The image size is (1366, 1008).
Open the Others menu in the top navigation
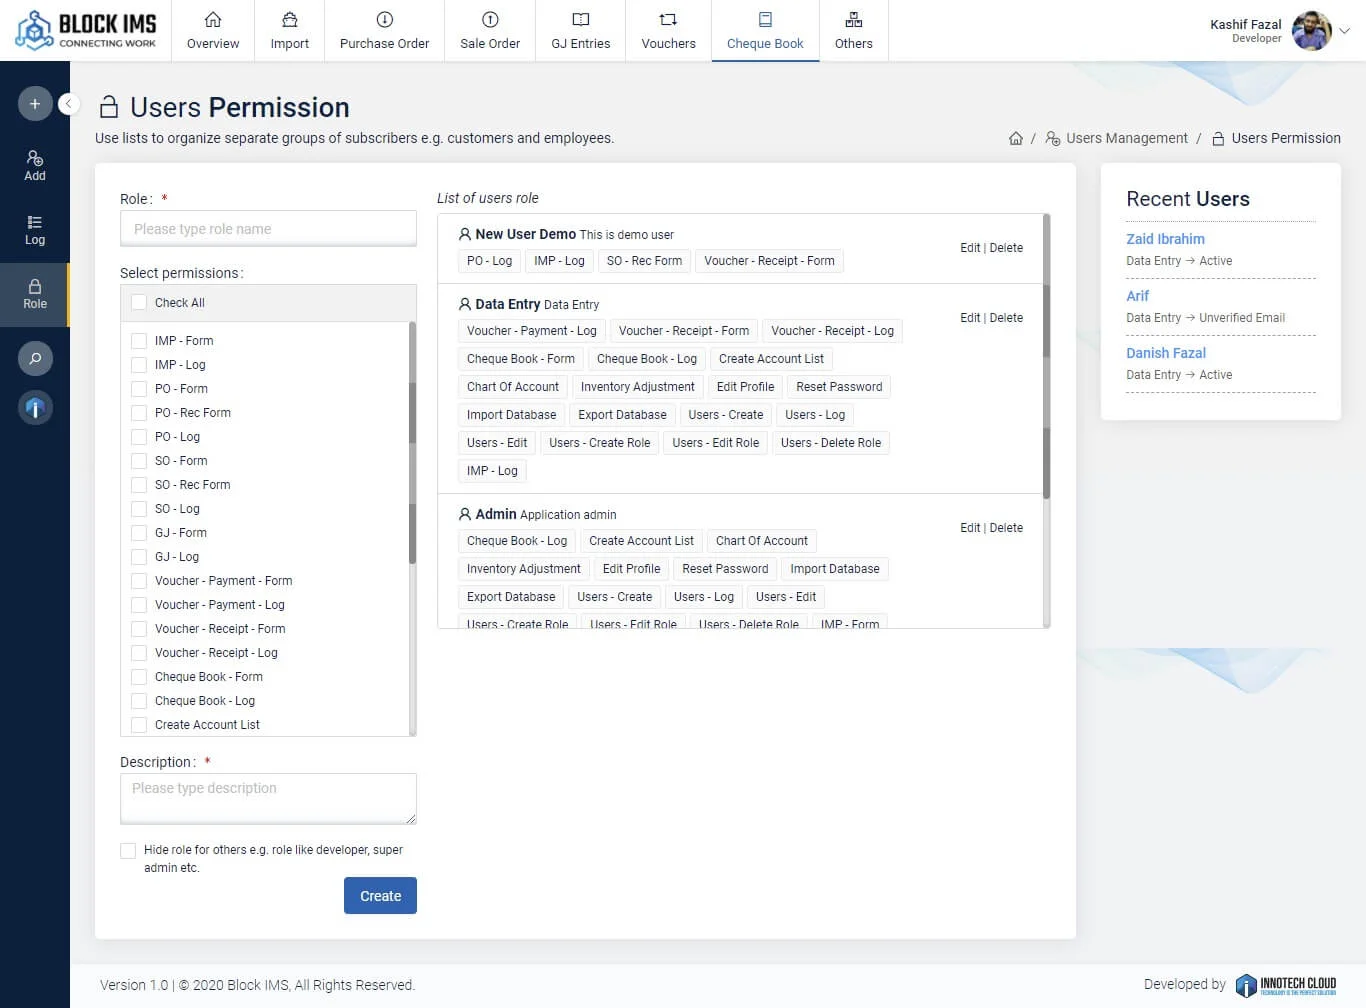tap(853, 31)
